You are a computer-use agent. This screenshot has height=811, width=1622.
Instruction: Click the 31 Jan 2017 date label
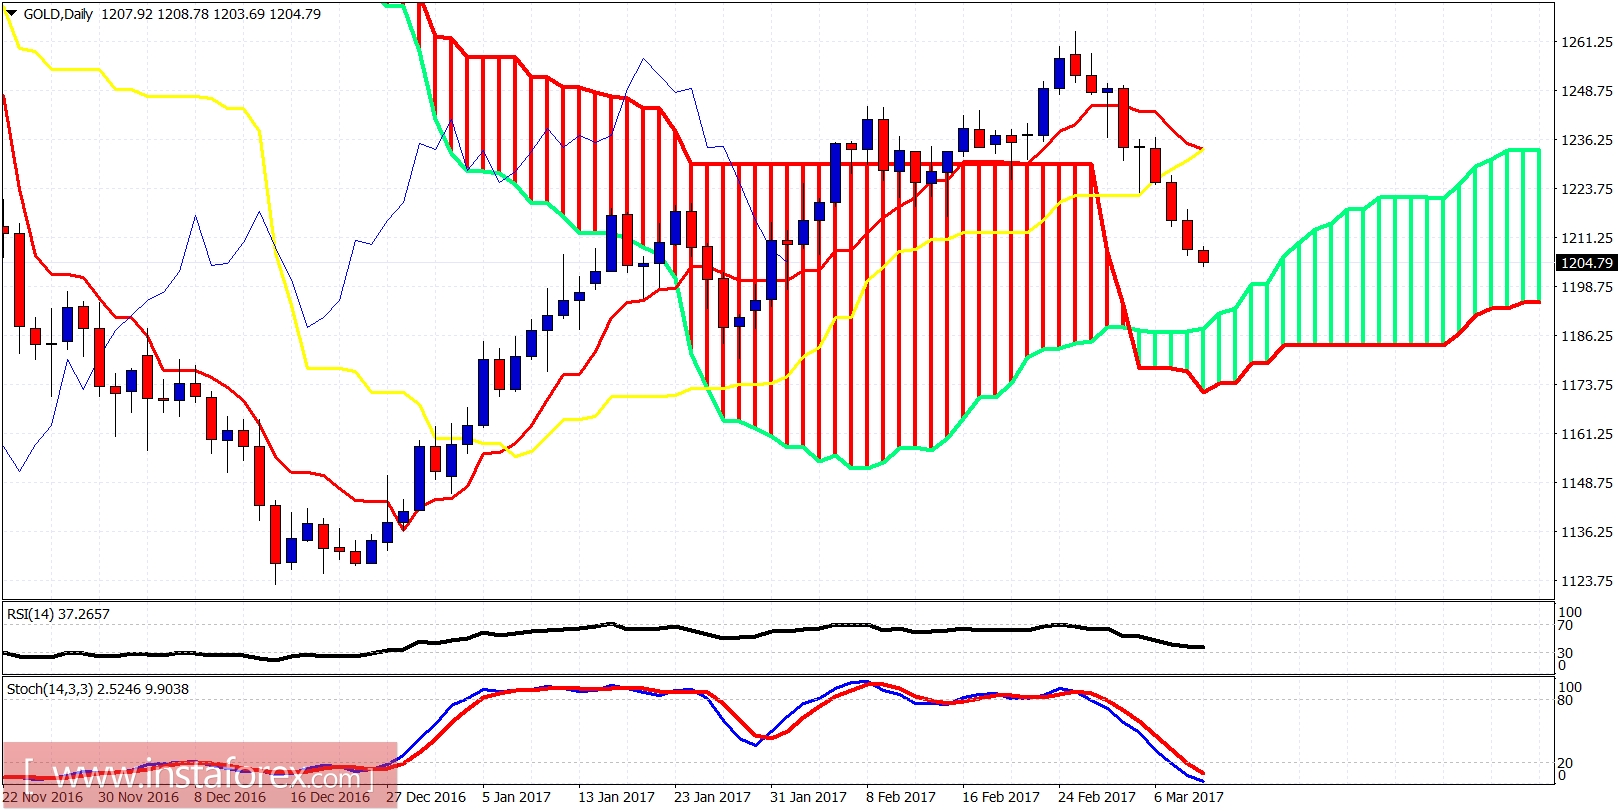(x=808, y=797)
